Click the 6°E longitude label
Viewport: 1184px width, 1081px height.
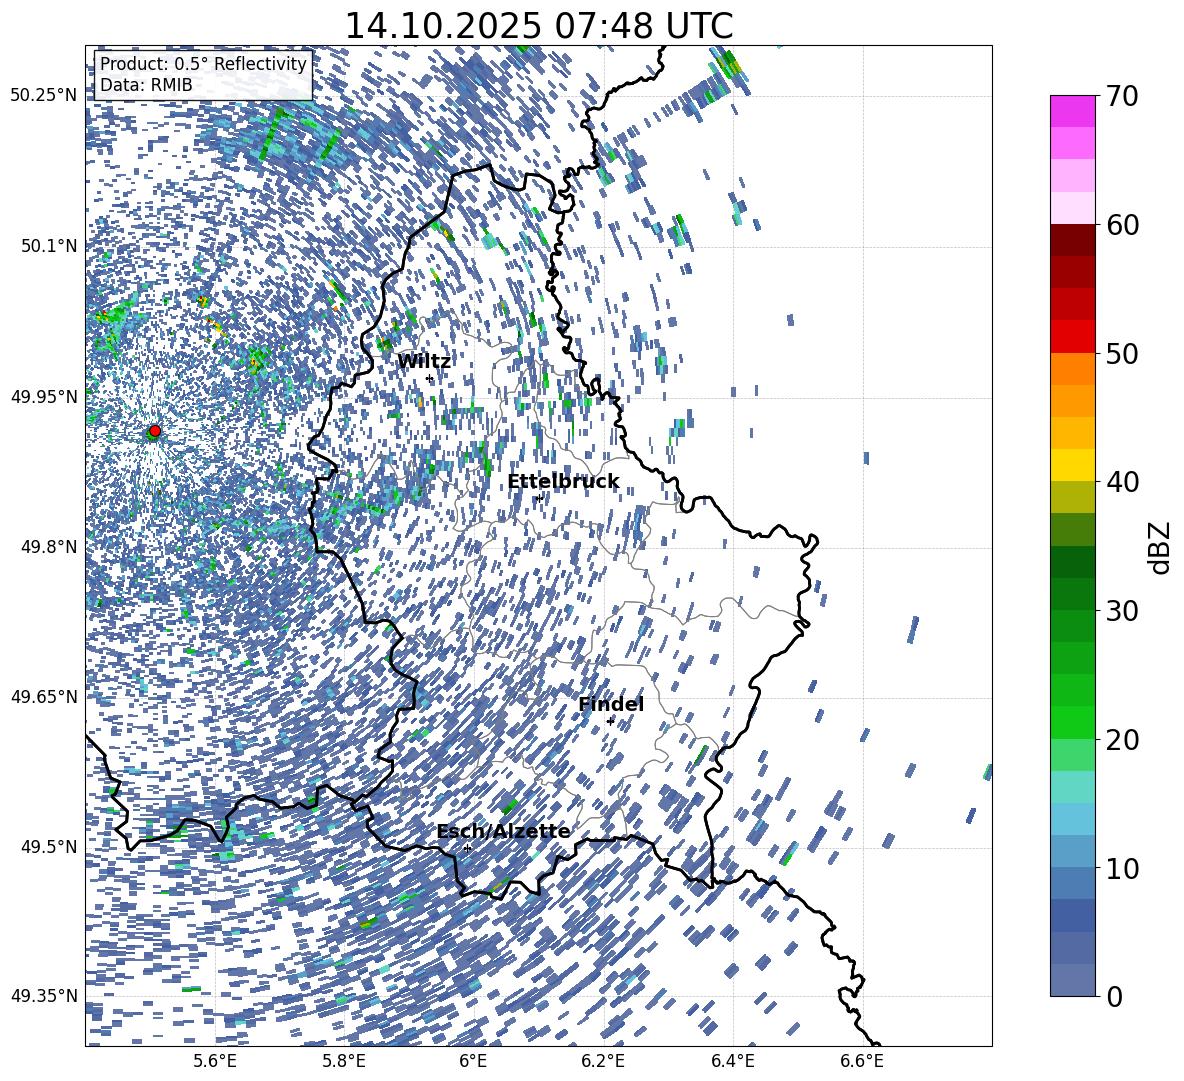[x=473, y=1061]
